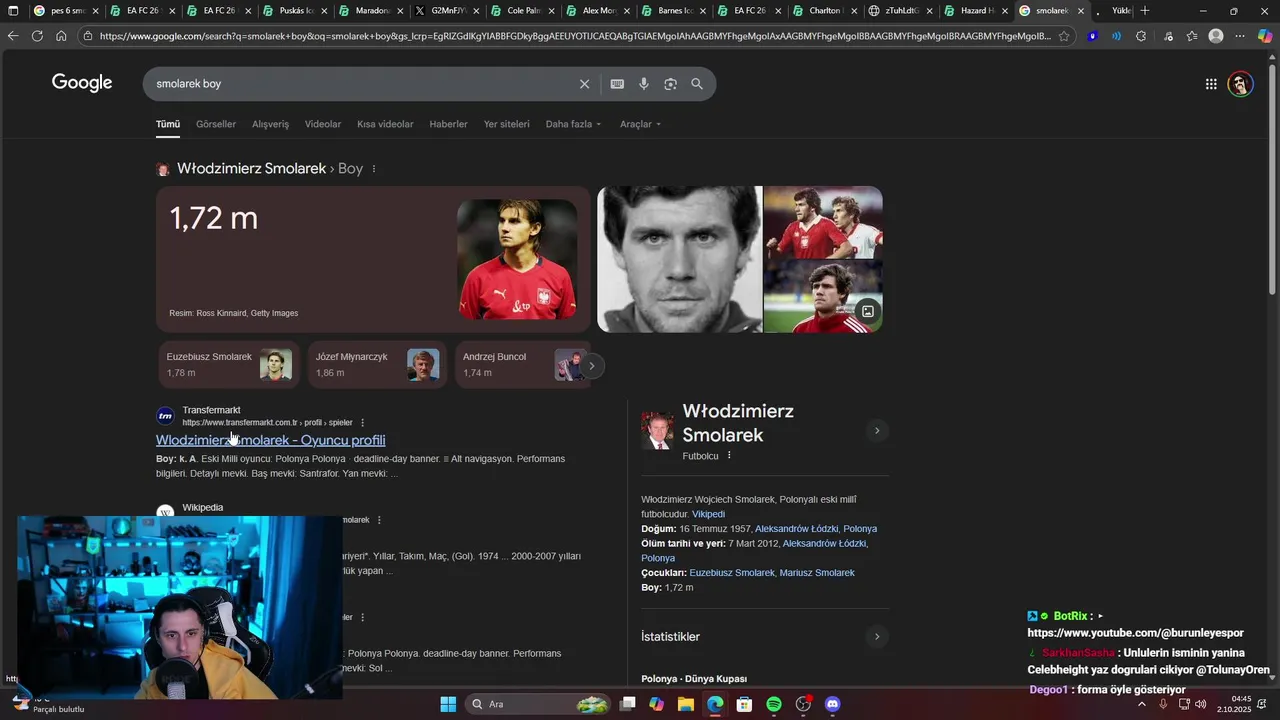Open Edge settings and more menu

click(x=1240, y=36)
